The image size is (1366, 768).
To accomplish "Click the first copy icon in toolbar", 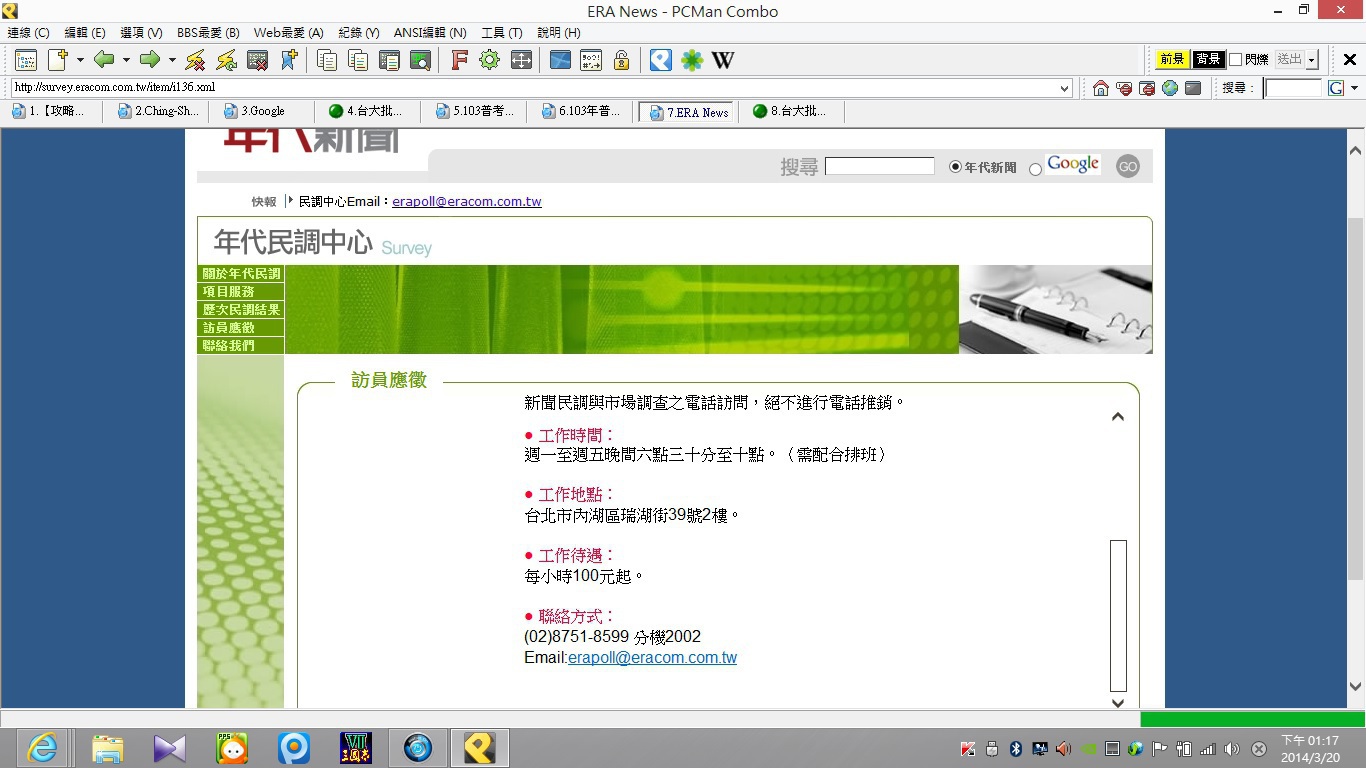I will [x=327, y=60].
